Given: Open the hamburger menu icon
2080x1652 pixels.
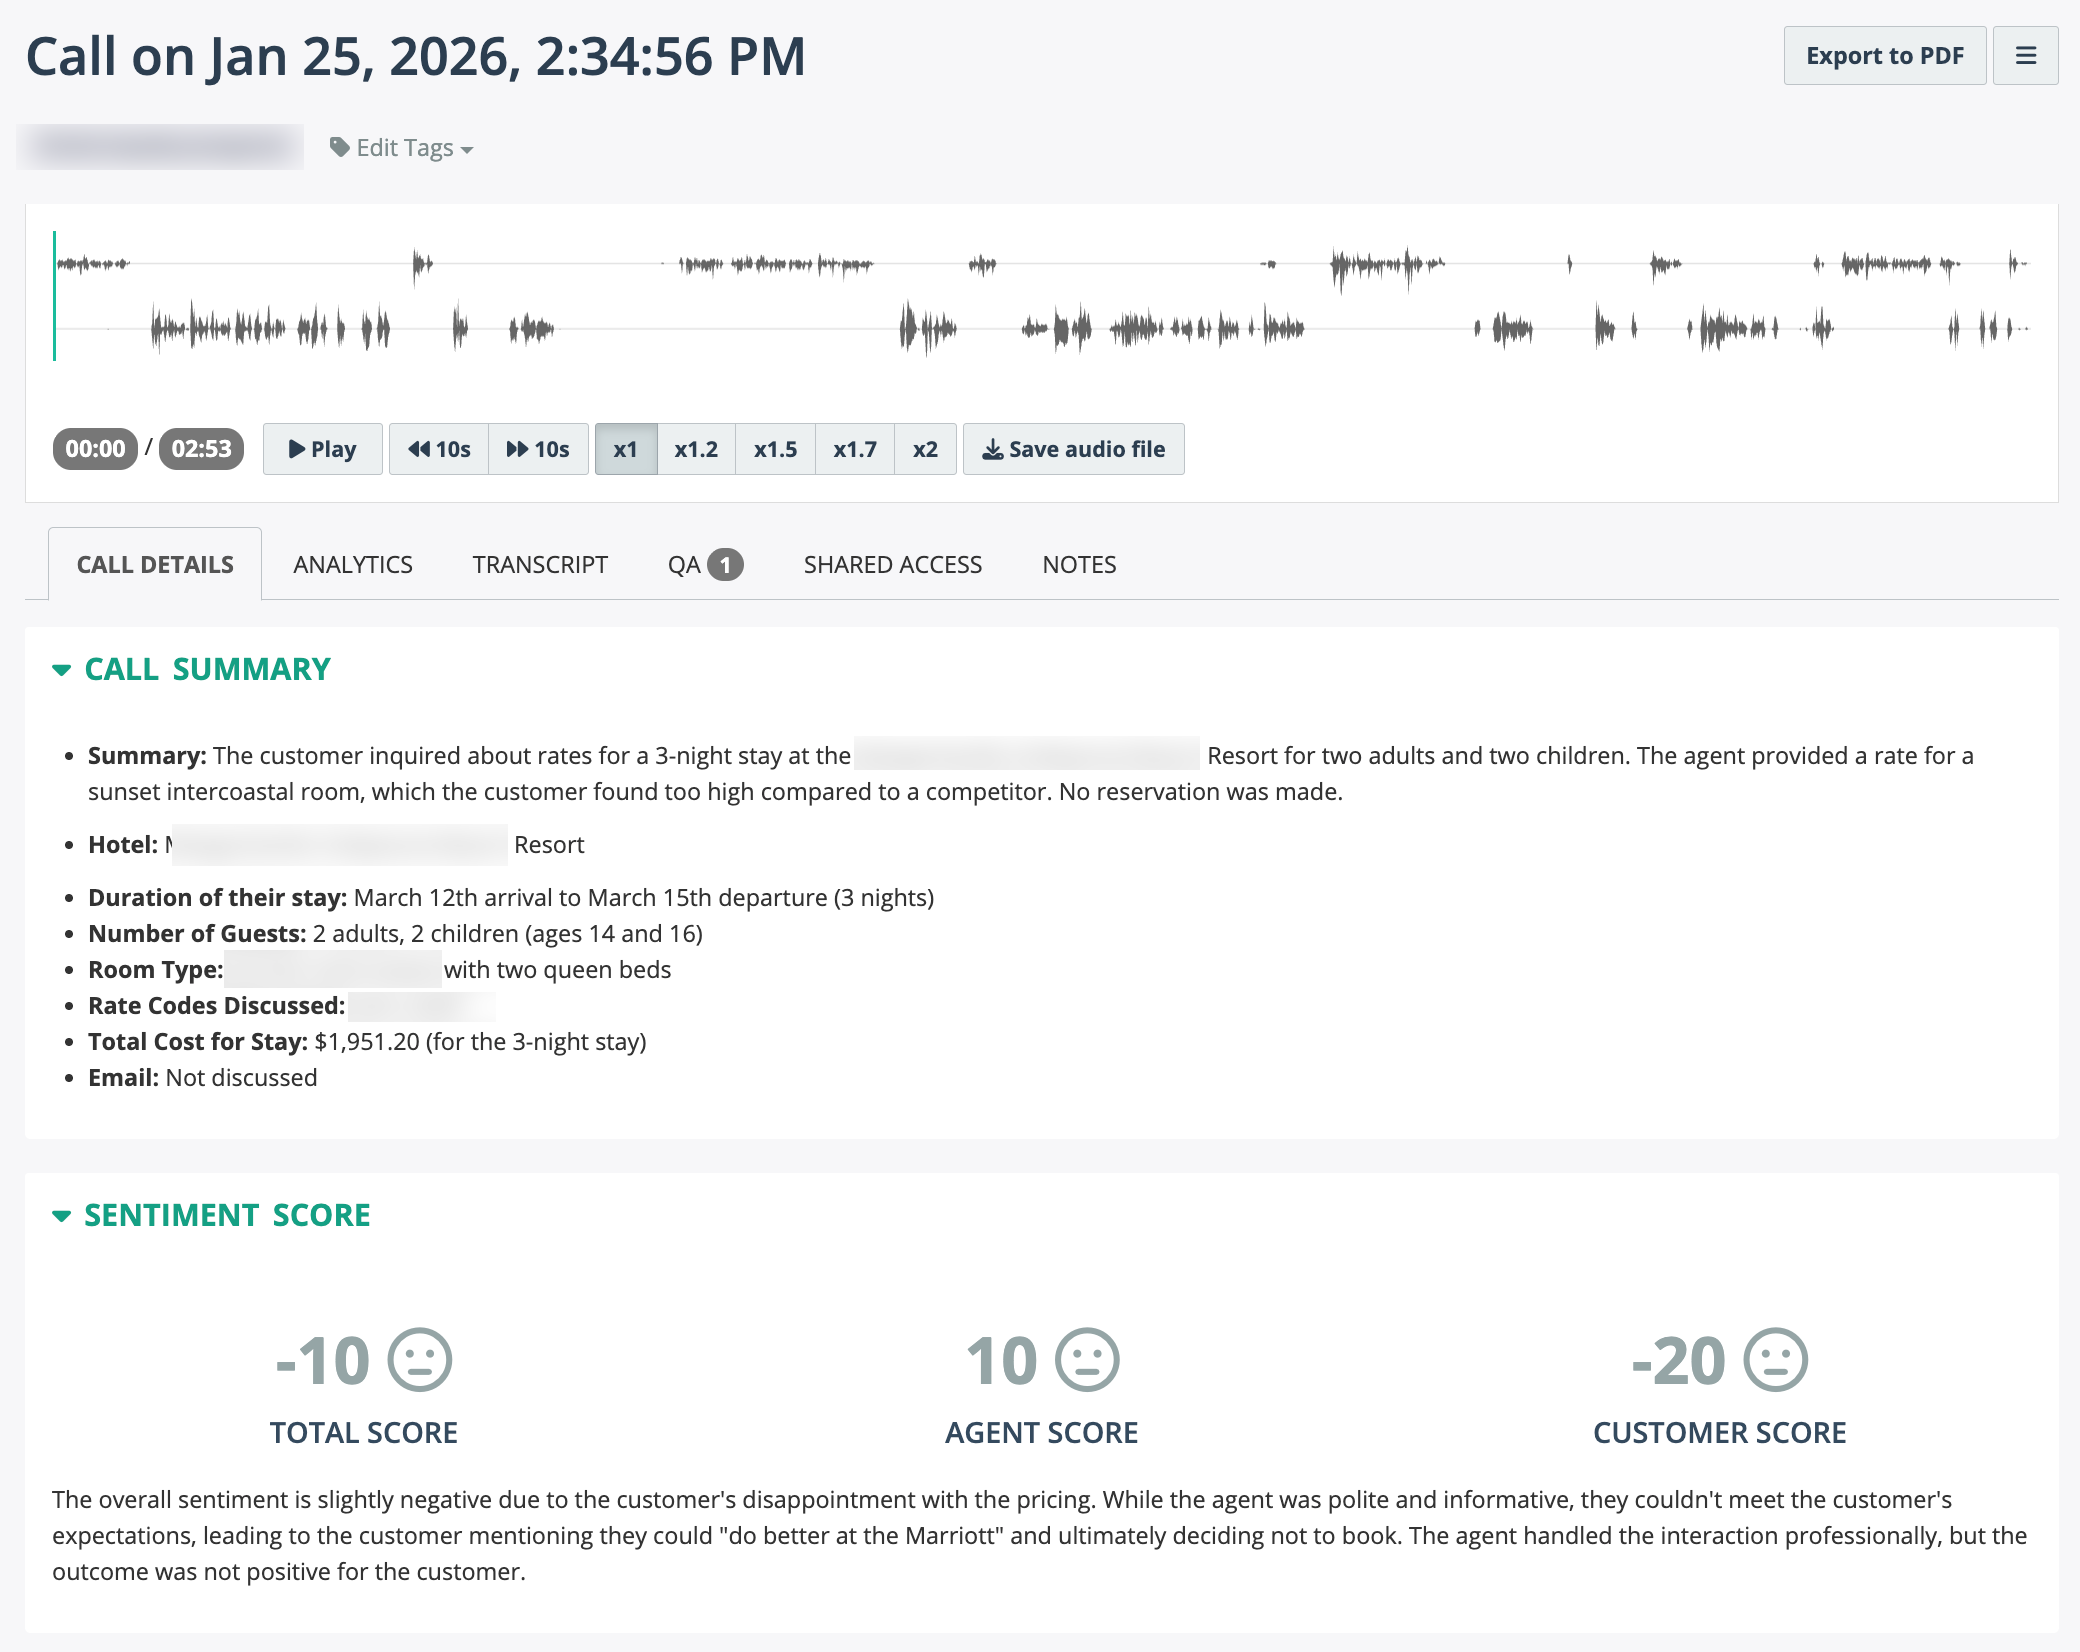Looking at the screenshot, I should tap(2025, 56).
